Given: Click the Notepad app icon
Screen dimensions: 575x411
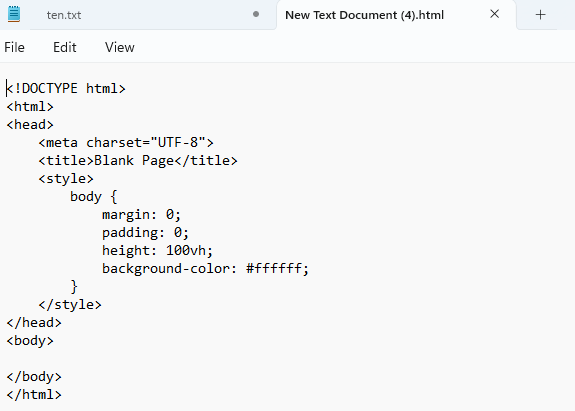Looking at the screenshot, I should (14, 14).
